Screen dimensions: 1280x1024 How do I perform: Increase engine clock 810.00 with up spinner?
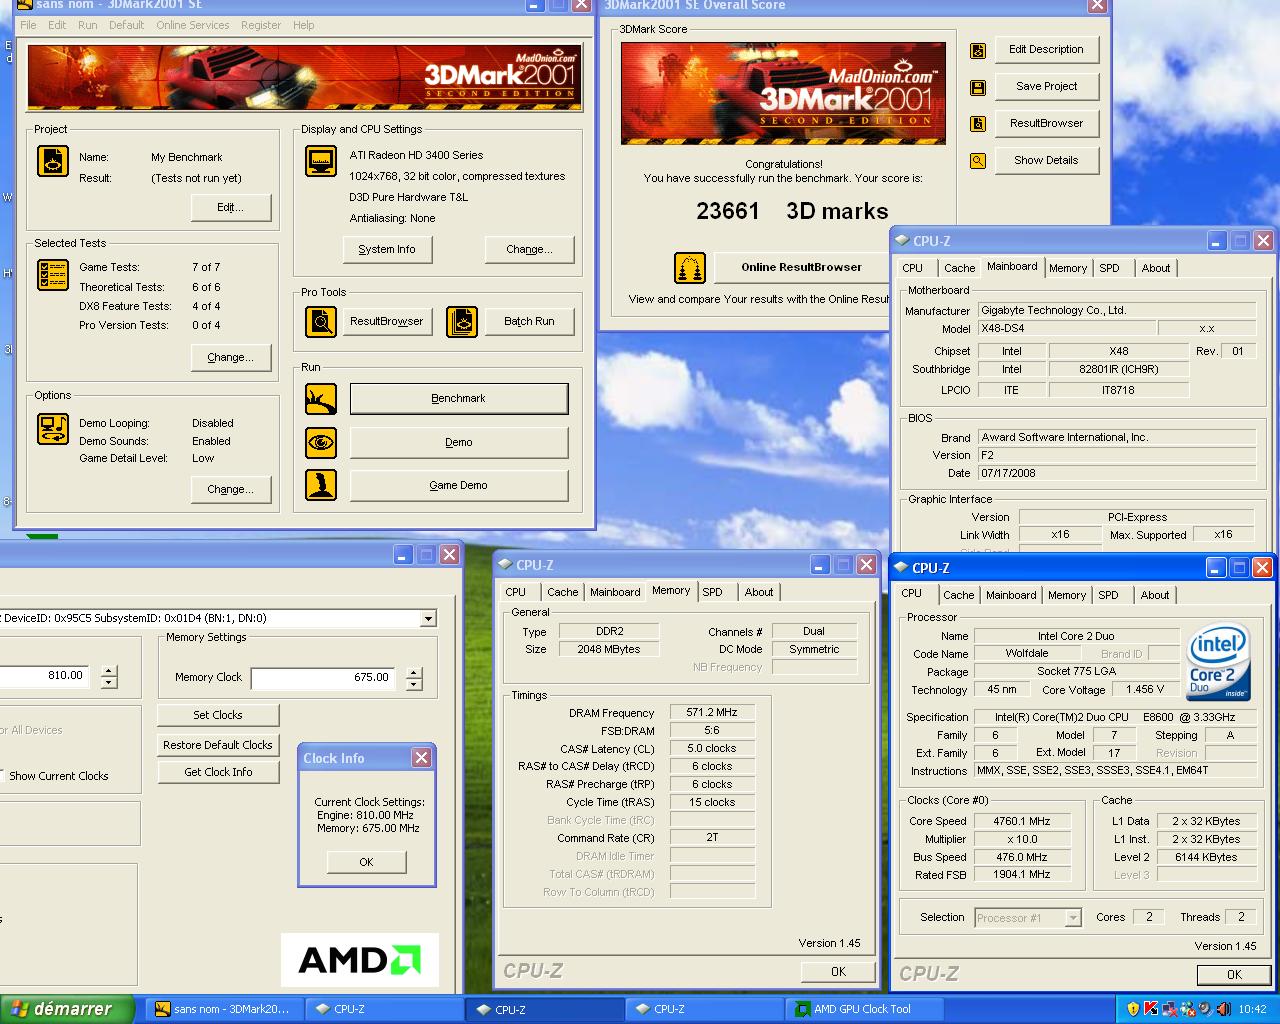click(109, 671)
